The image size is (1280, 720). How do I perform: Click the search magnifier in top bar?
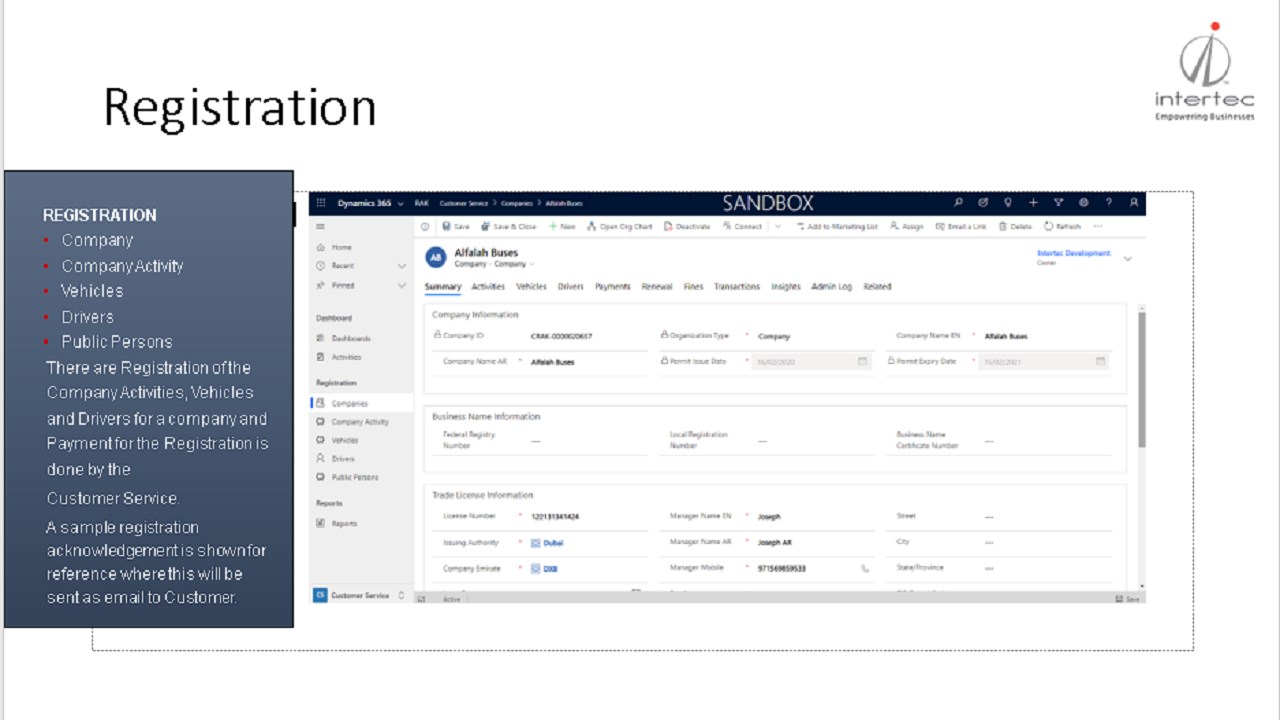point(957,203)
